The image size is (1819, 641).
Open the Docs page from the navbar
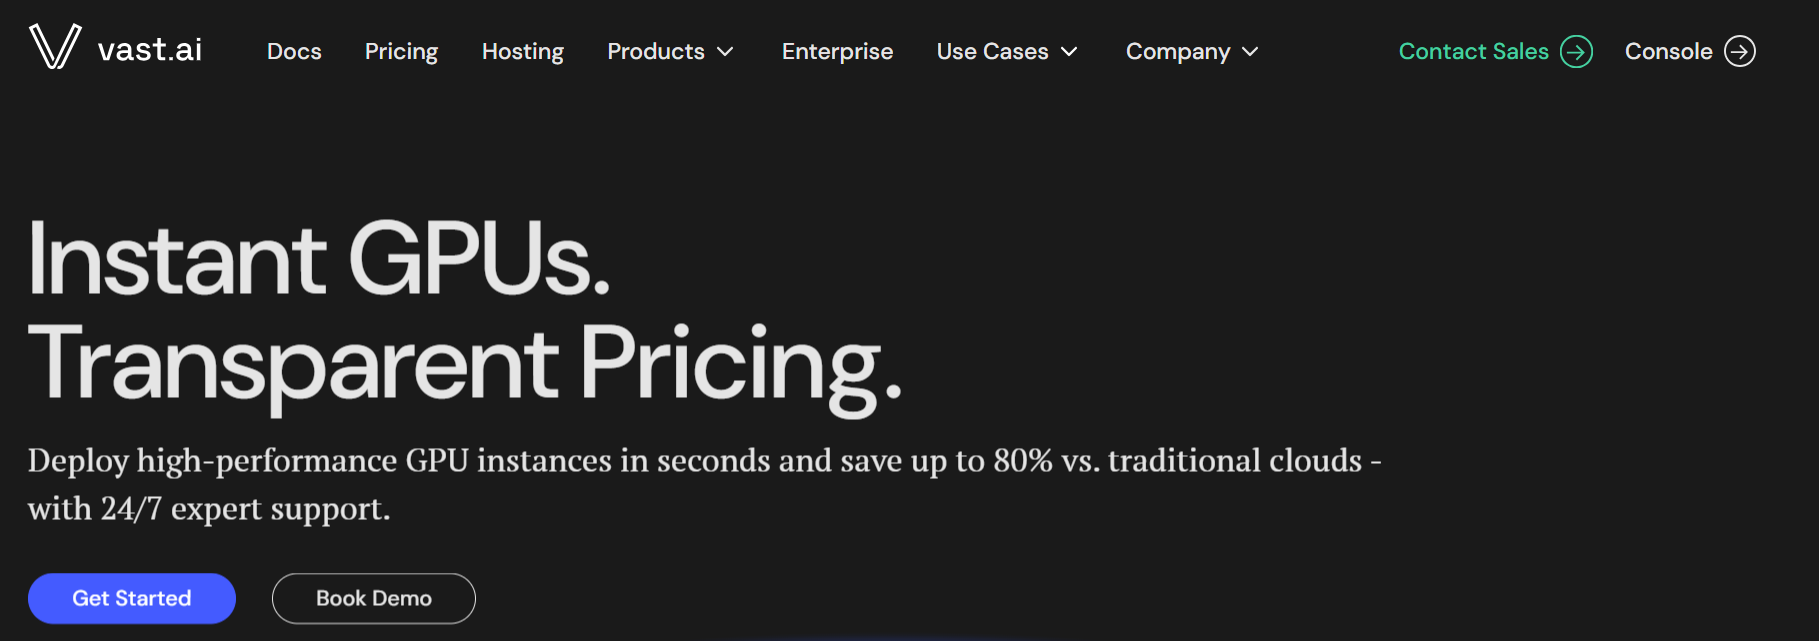click(293, 51)
